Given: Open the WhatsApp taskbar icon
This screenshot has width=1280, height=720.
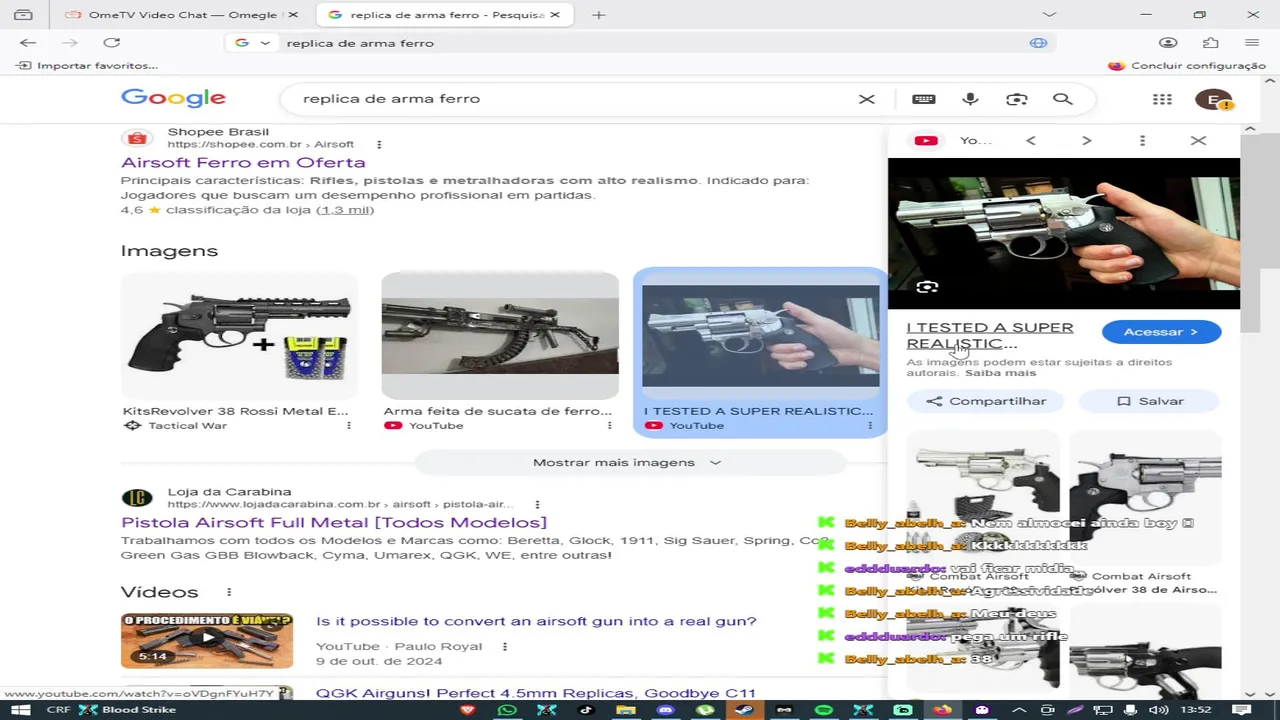Looking at the screenshot, I should coord(507,710).
